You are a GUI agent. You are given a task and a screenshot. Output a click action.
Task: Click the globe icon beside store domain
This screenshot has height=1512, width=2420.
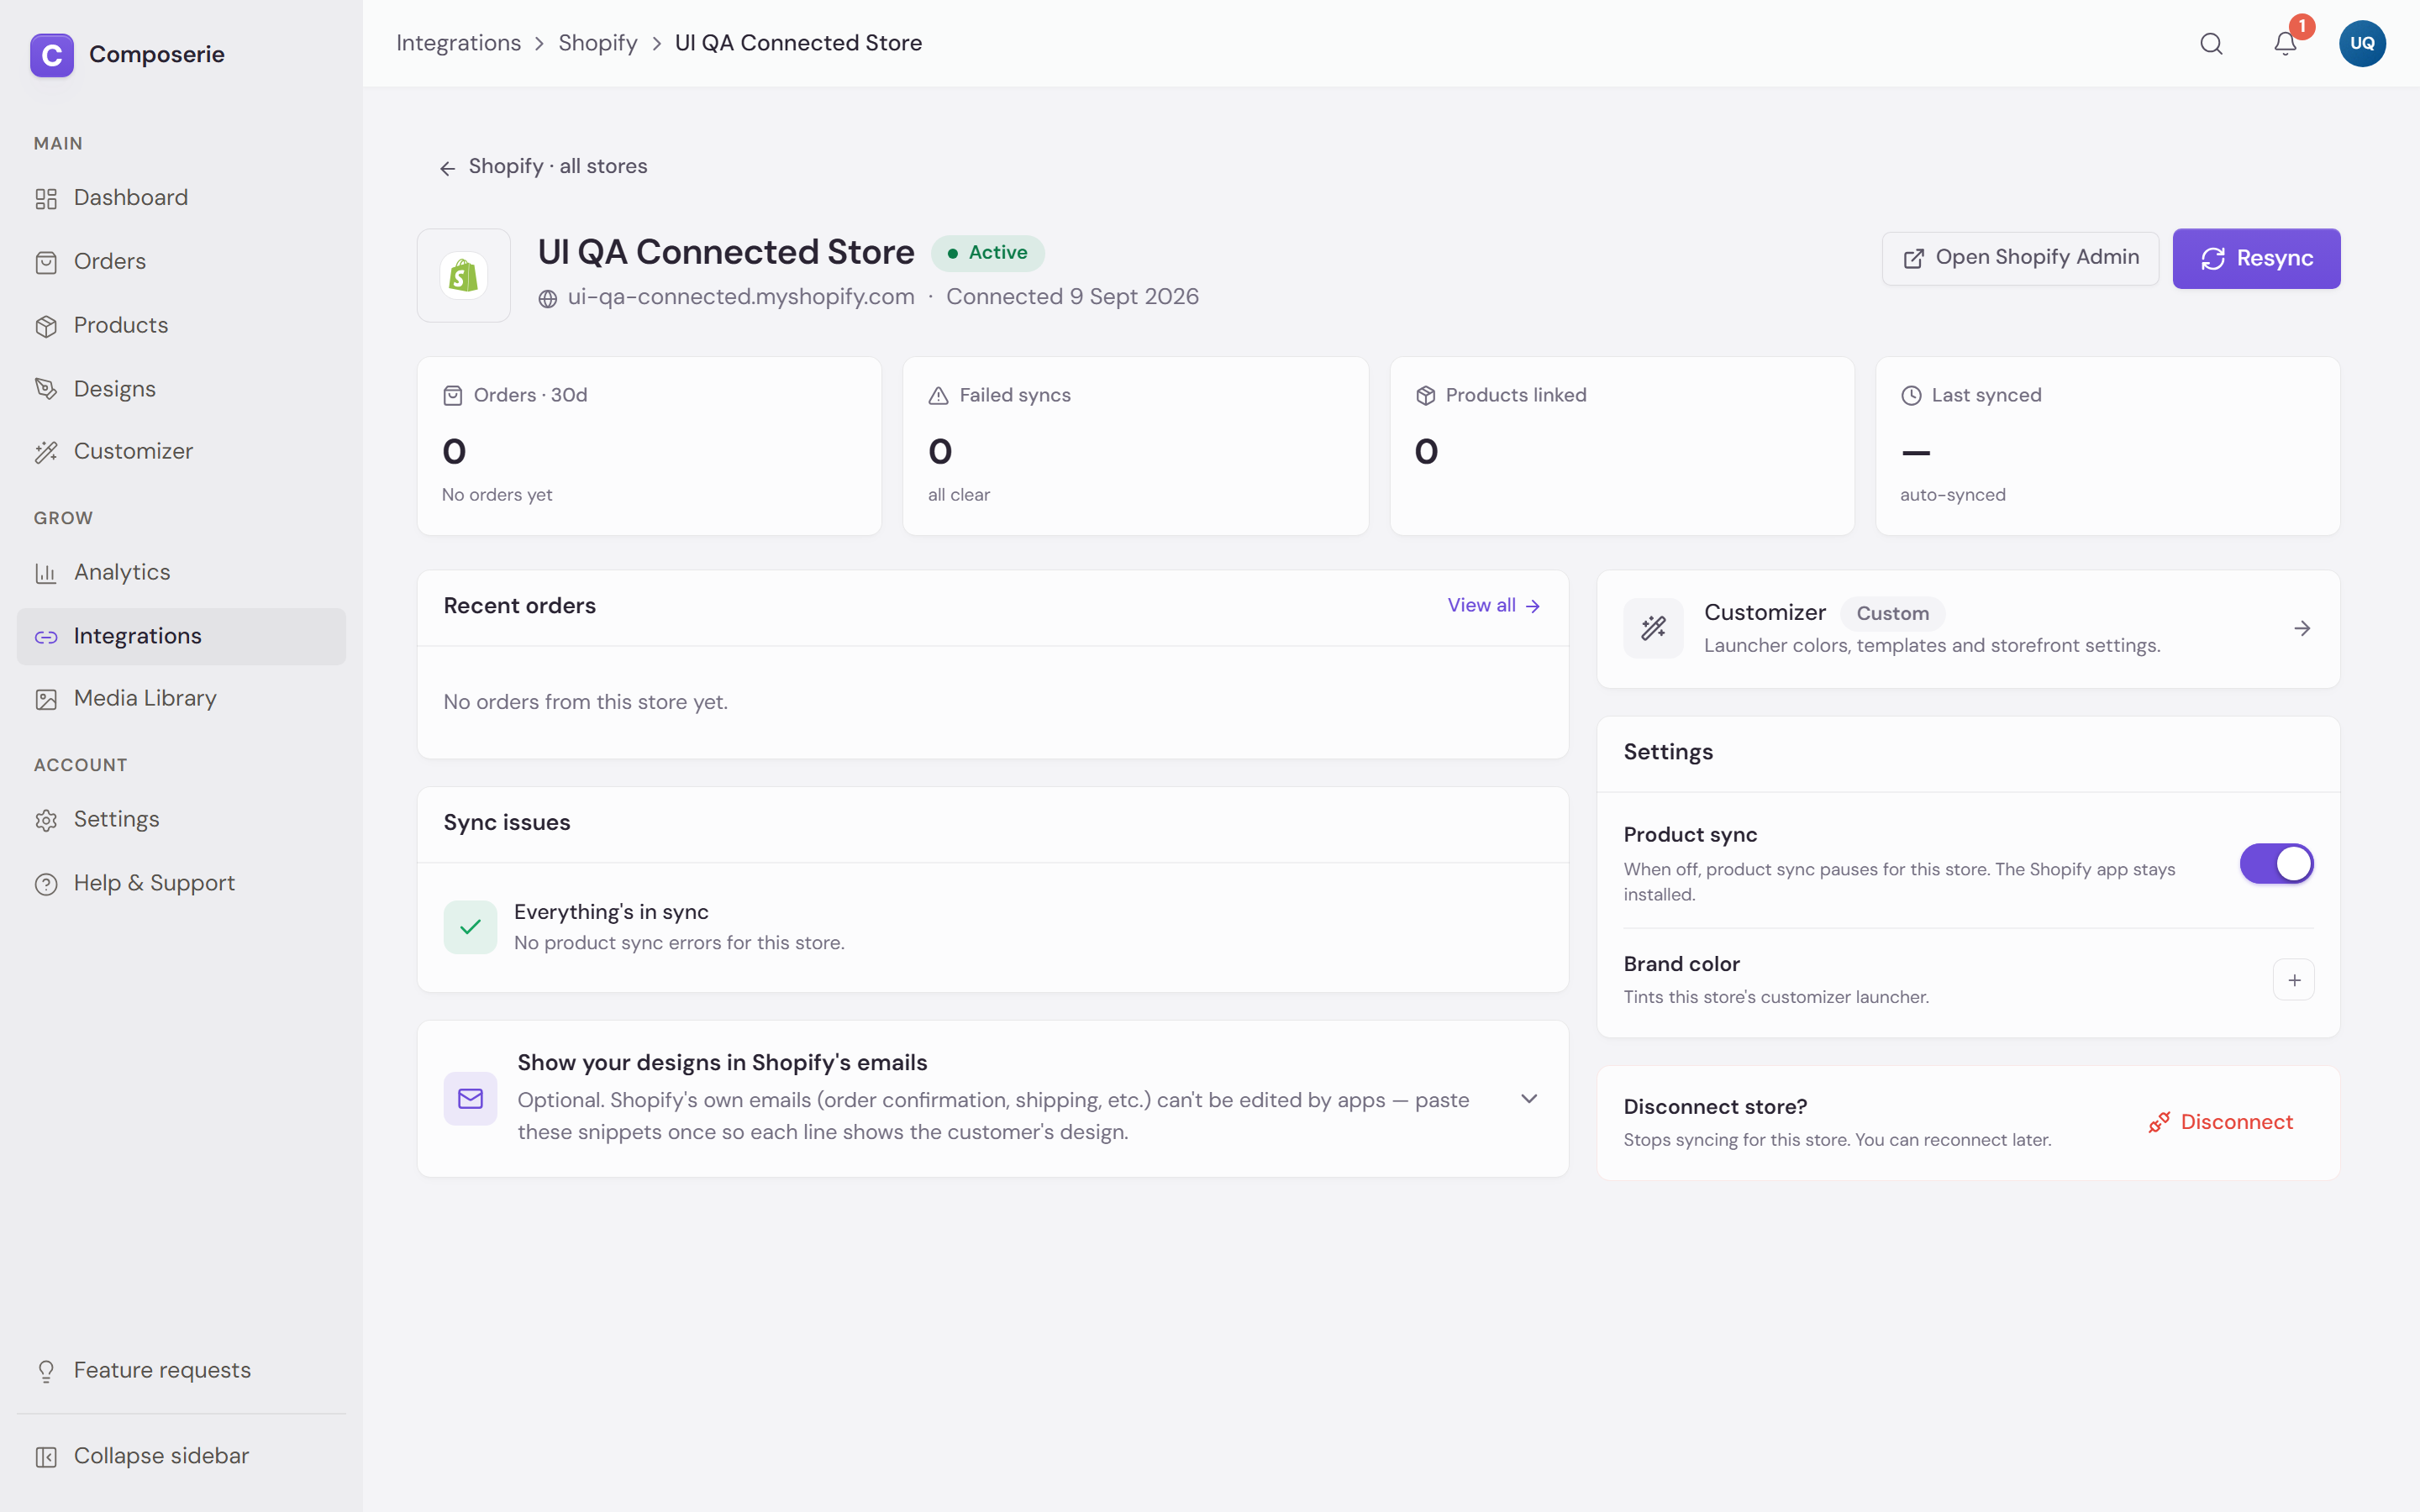point(548,298)
